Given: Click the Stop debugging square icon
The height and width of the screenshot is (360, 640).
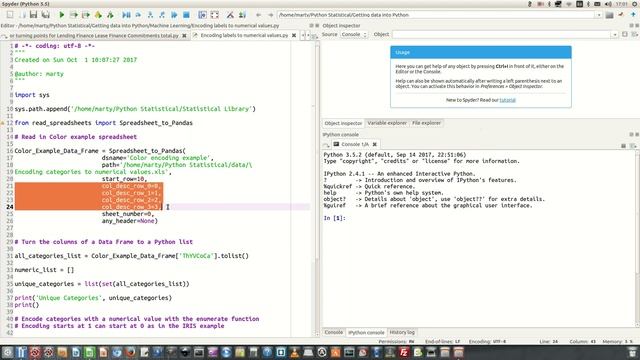Looking at the screenshot, I should (x=186, y=15).
